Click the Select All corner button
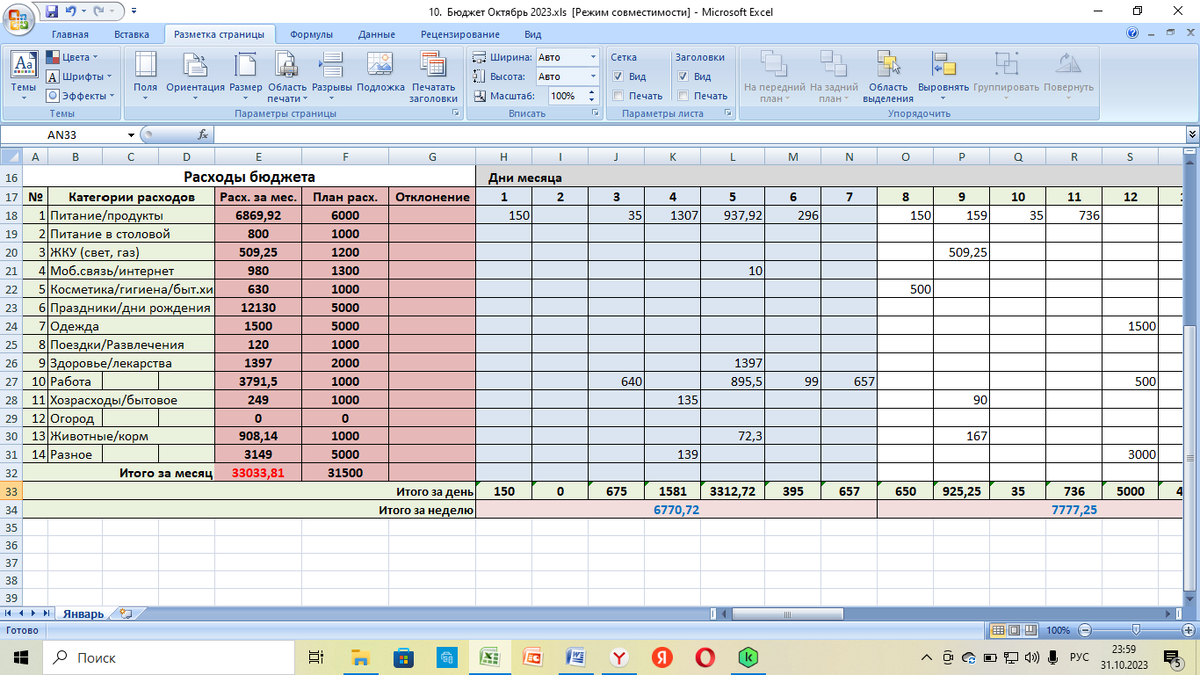Image resolution: width=1200 pixels, height=675 pixels. click(11, 156)
